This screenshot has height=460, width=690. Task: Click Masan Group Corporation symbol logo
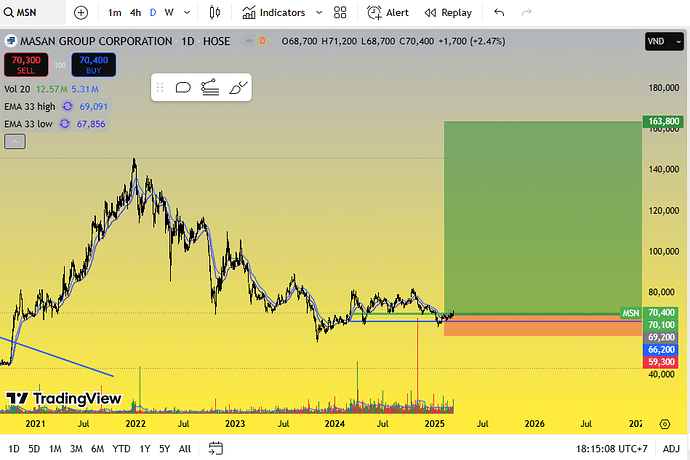click(11, 41)
